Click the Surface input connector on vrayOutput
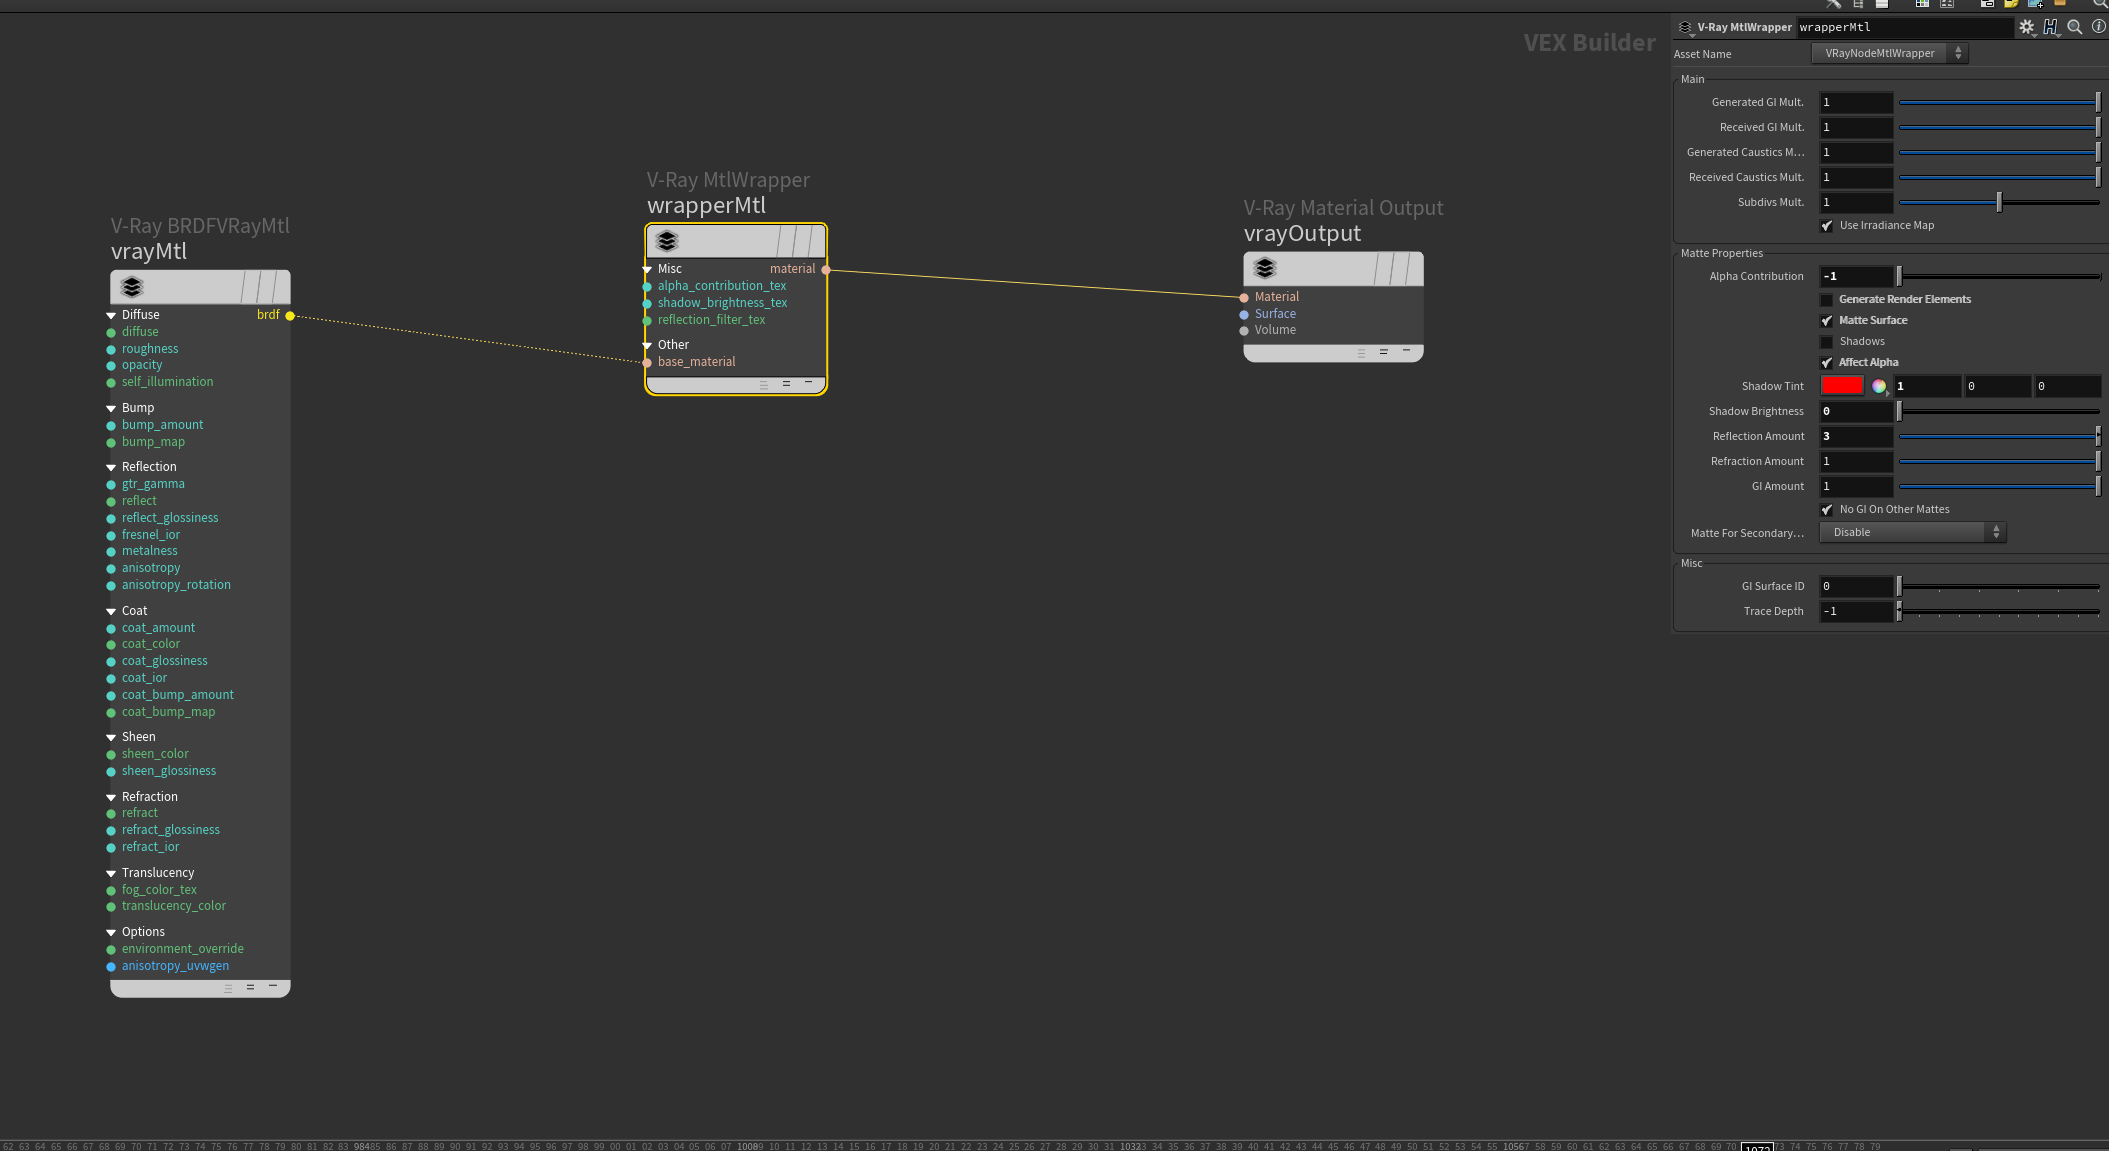Viewport: 2109px width, 1151px height. click(1244, 314)
